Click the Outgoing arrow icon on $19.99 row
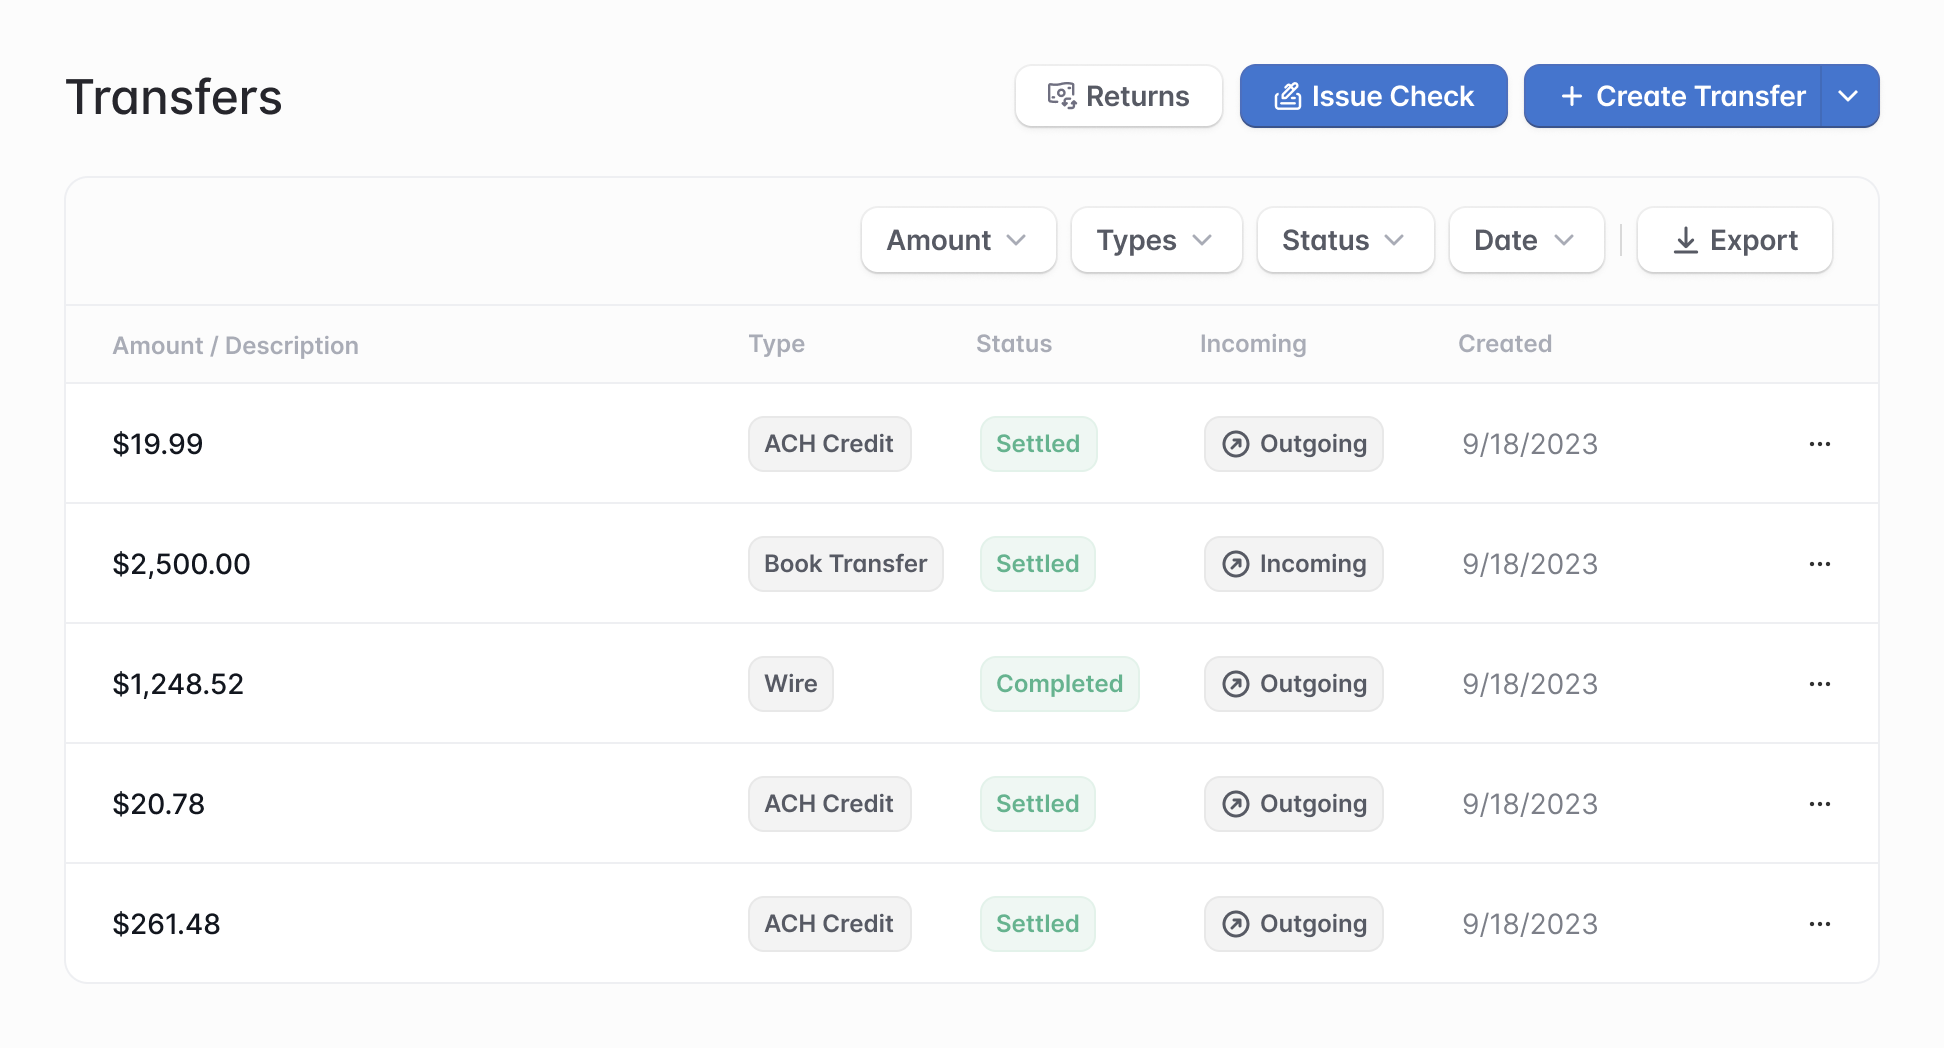 [1236, 444]
